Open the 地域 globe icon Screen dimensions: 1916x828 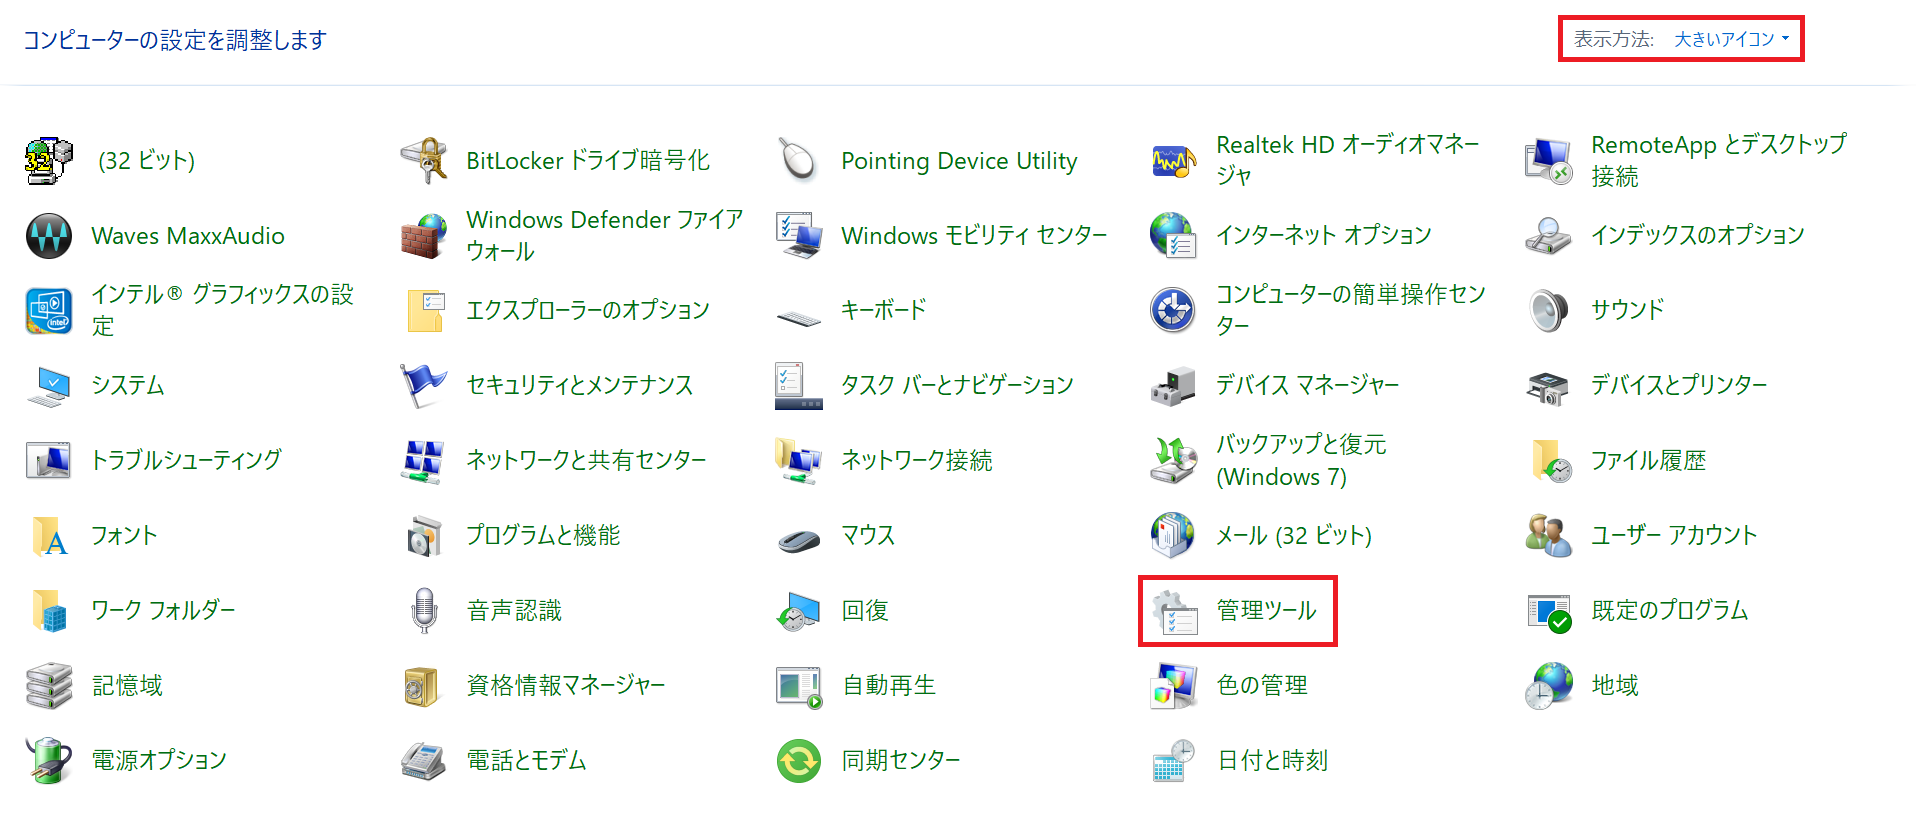pos(1549,685)
